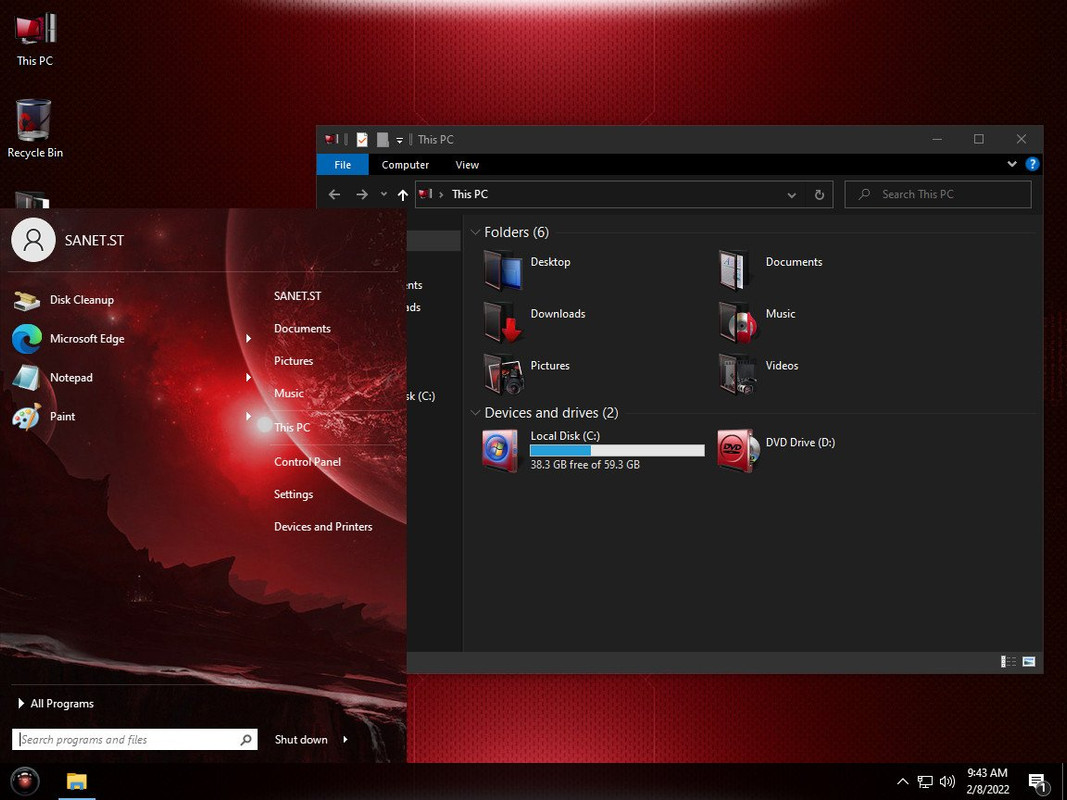Screen dimensions: 1067x800
Task: Expand the Paint jump list arrow
Action: click(248, 416)
